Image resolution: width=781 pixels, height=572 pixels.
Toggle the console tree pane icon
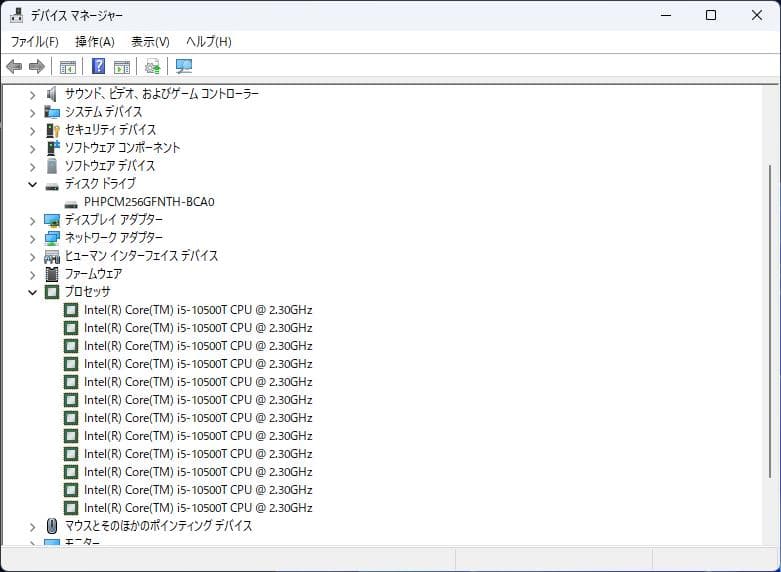(68, 66)
